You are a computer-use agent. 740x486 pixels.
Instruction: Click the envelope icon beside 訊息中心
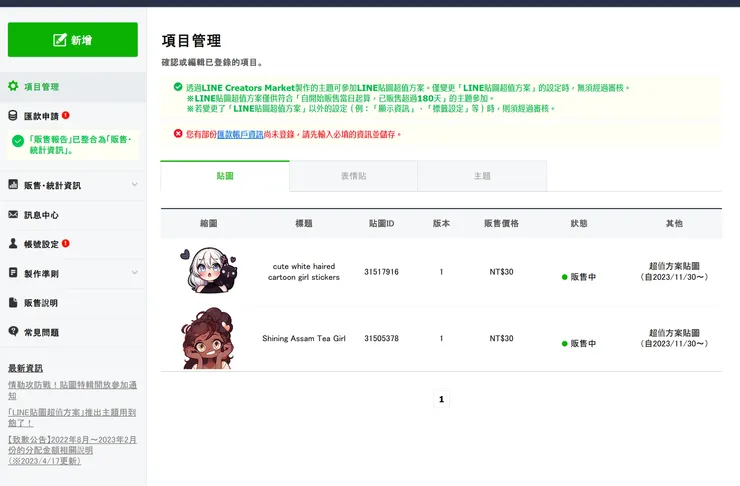point(13,214)
